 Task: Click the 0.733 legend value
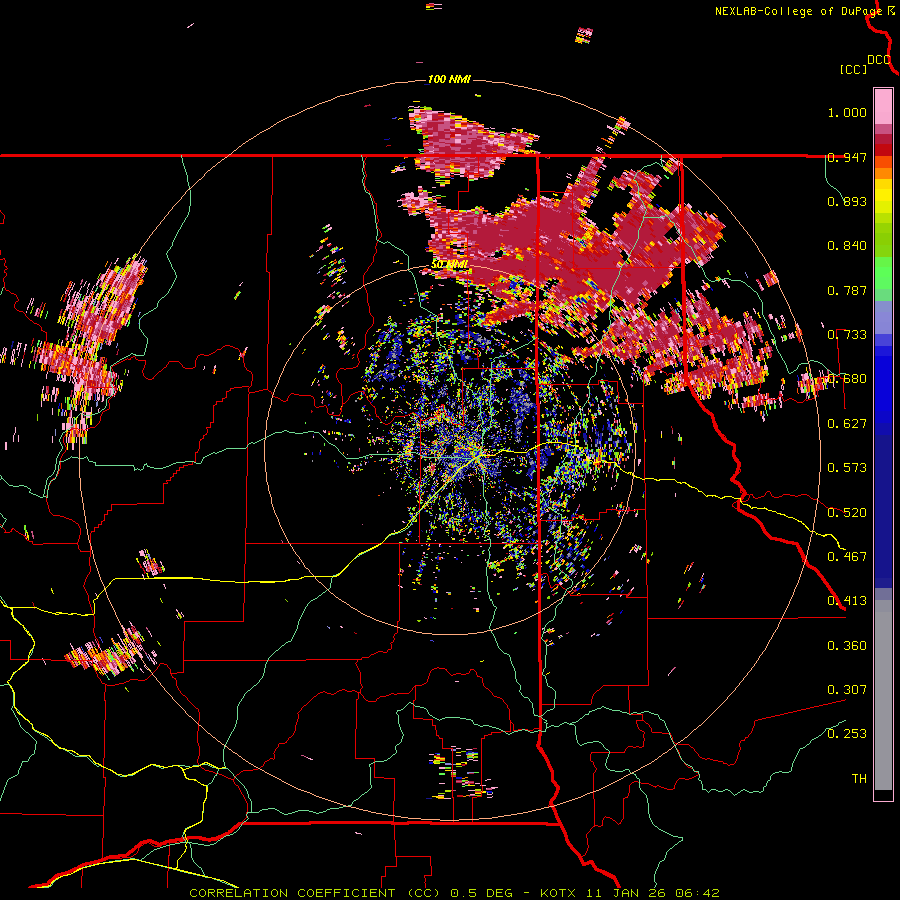point(847,335)
